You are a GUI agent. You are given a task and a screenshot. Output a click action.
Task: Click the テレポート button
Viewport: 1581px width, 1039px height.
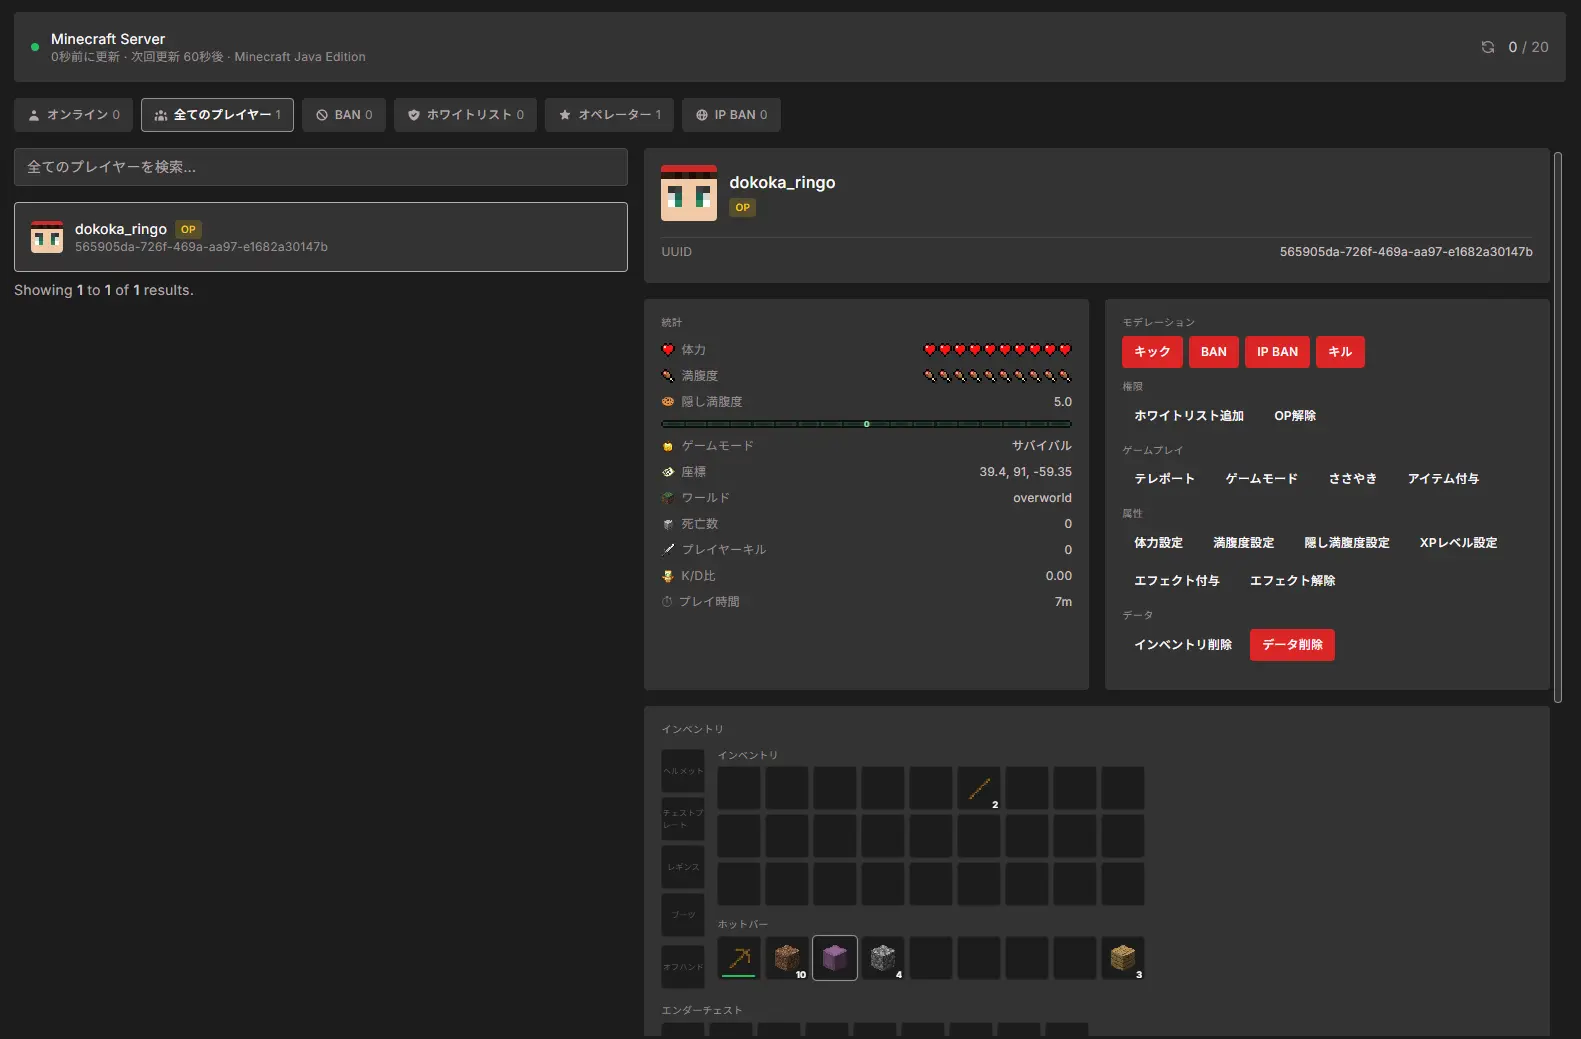(x=1164, y=479)
